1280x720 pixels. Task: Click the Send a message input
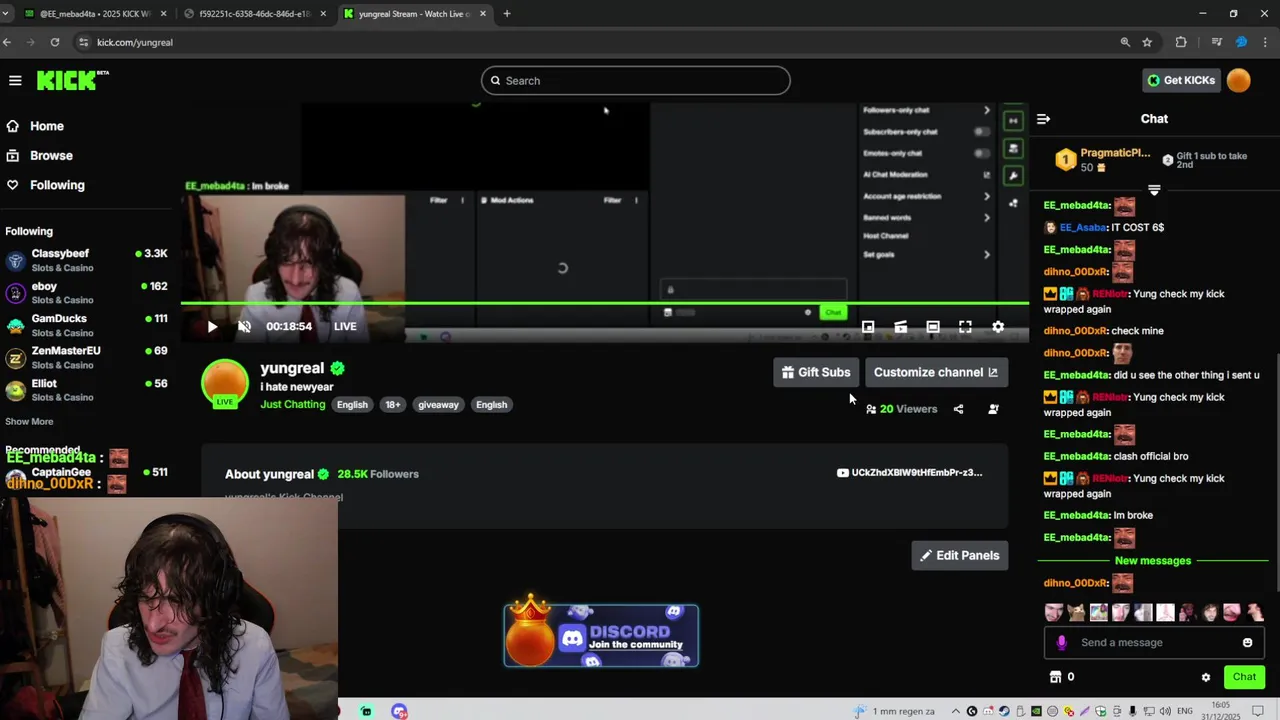(x=1154, y=643)
